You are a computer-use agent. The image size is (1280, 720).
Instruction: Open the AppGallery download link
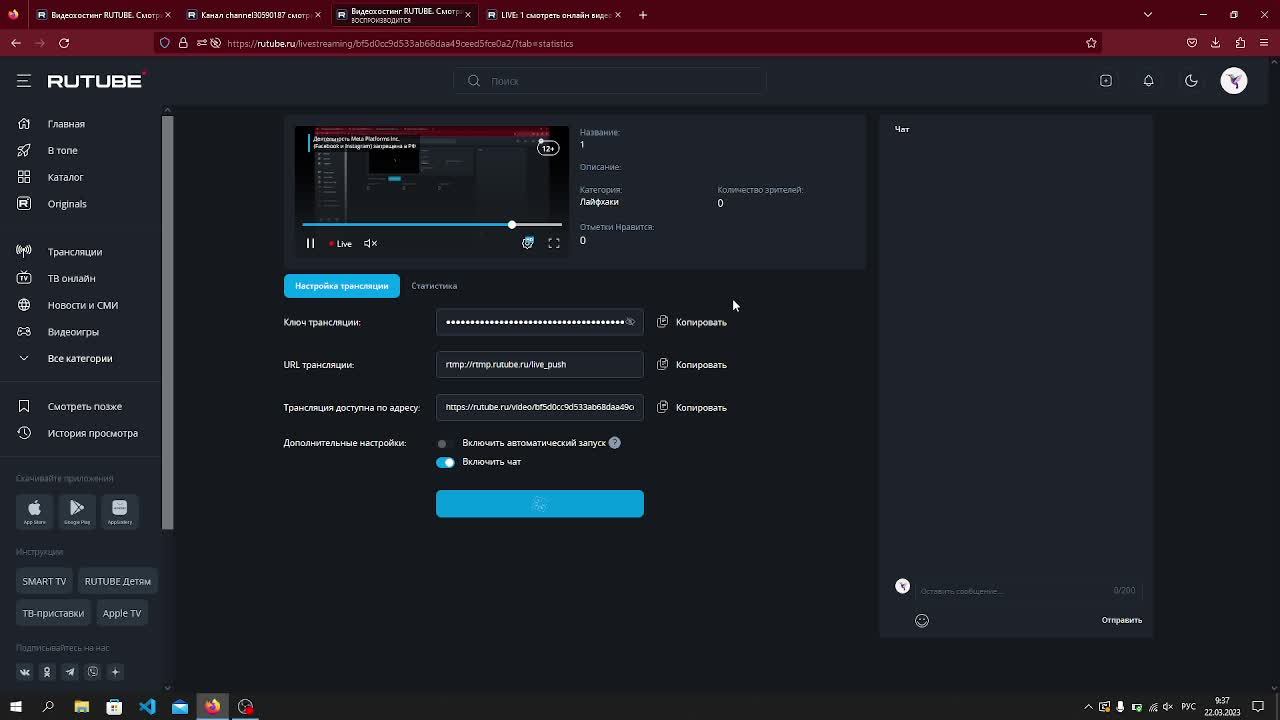tap(120, 511)
